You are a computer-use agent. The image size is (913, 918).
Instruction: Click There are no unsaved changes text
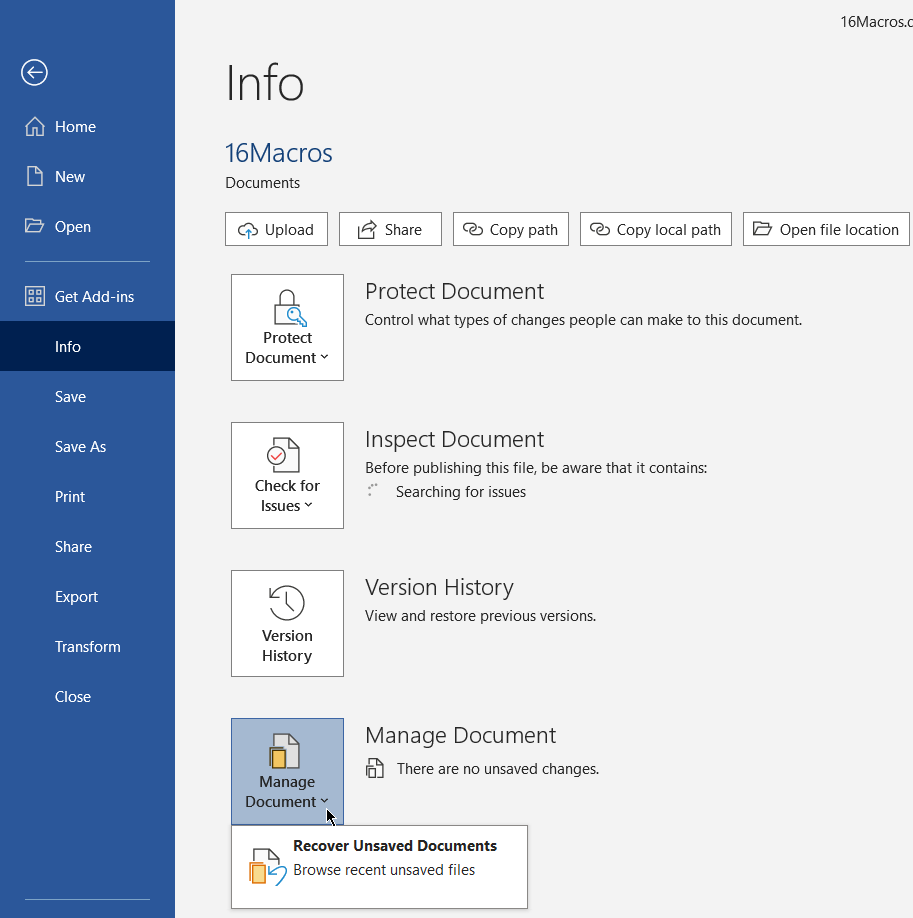498,769
